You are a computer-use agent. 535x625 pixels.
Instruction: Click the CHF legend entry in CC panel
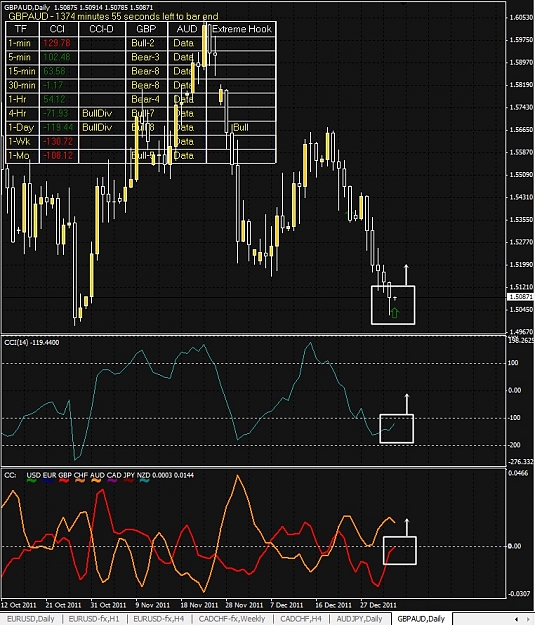(81, 476)
